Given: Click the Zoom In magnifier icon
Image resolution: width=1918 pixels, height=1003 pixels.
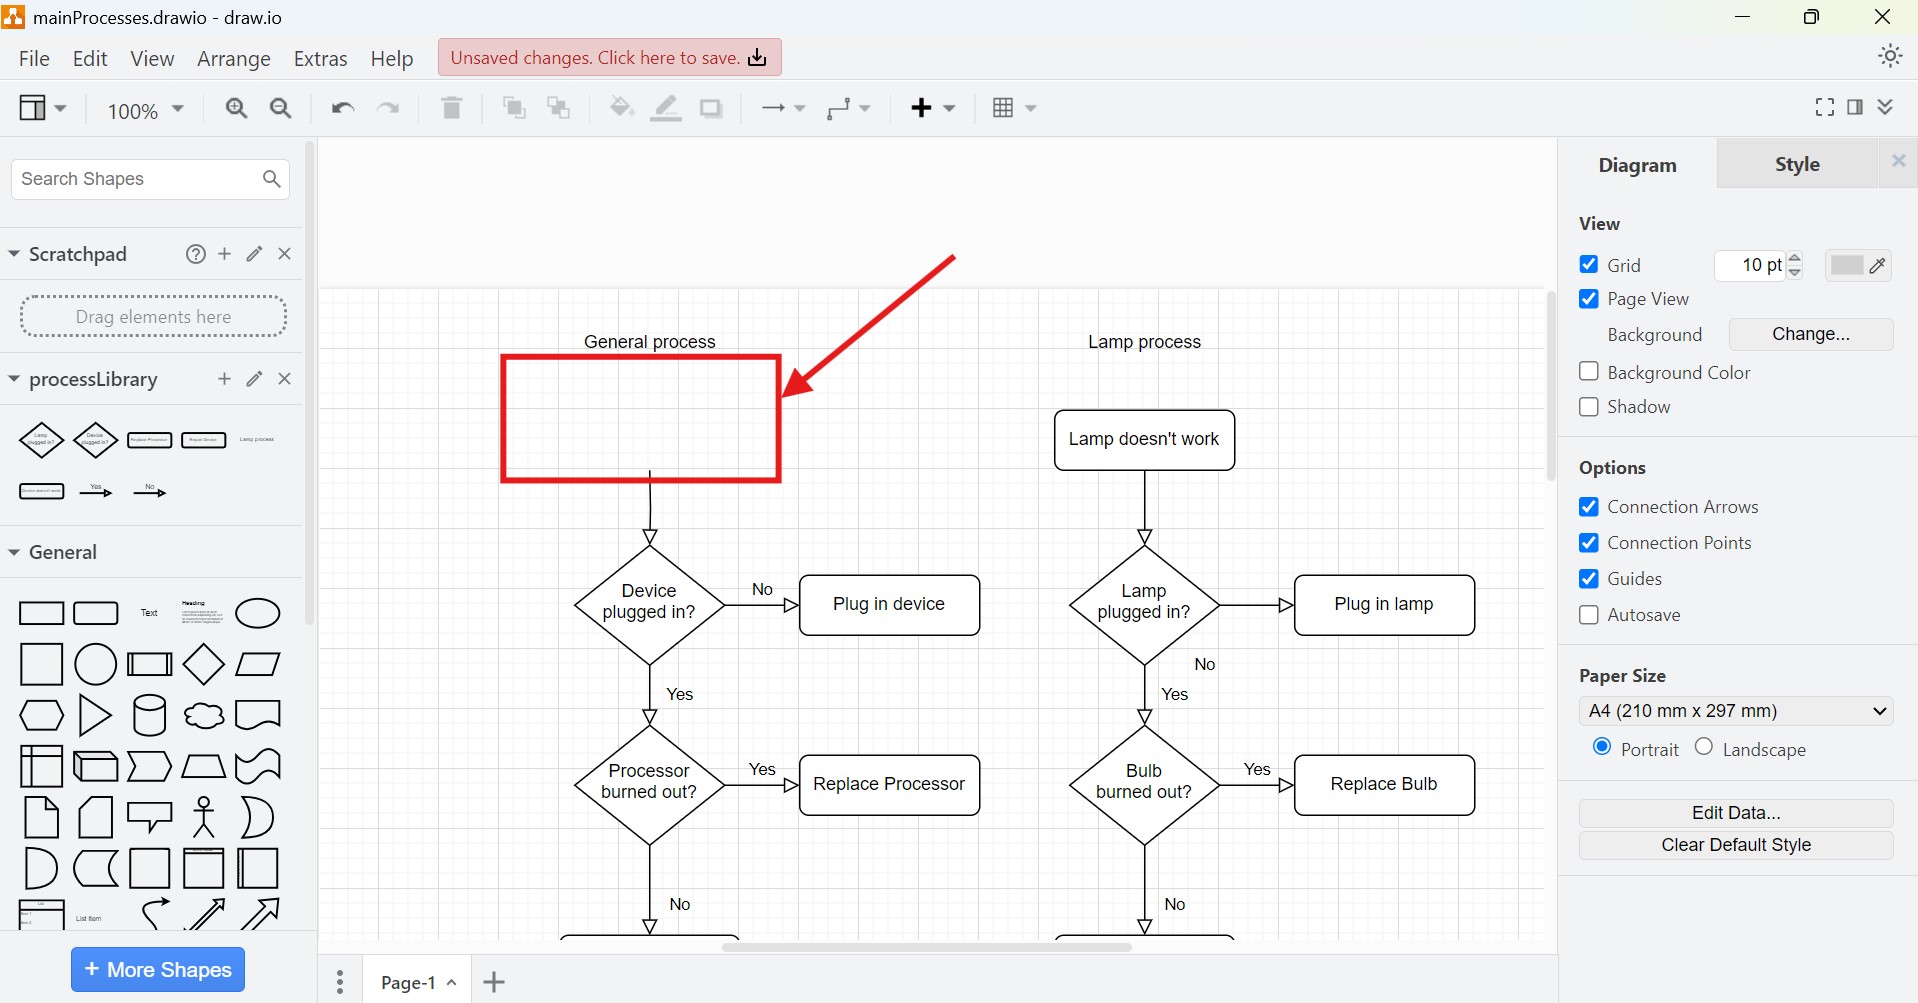Looking at the screenshot, I should pos(236,108).
